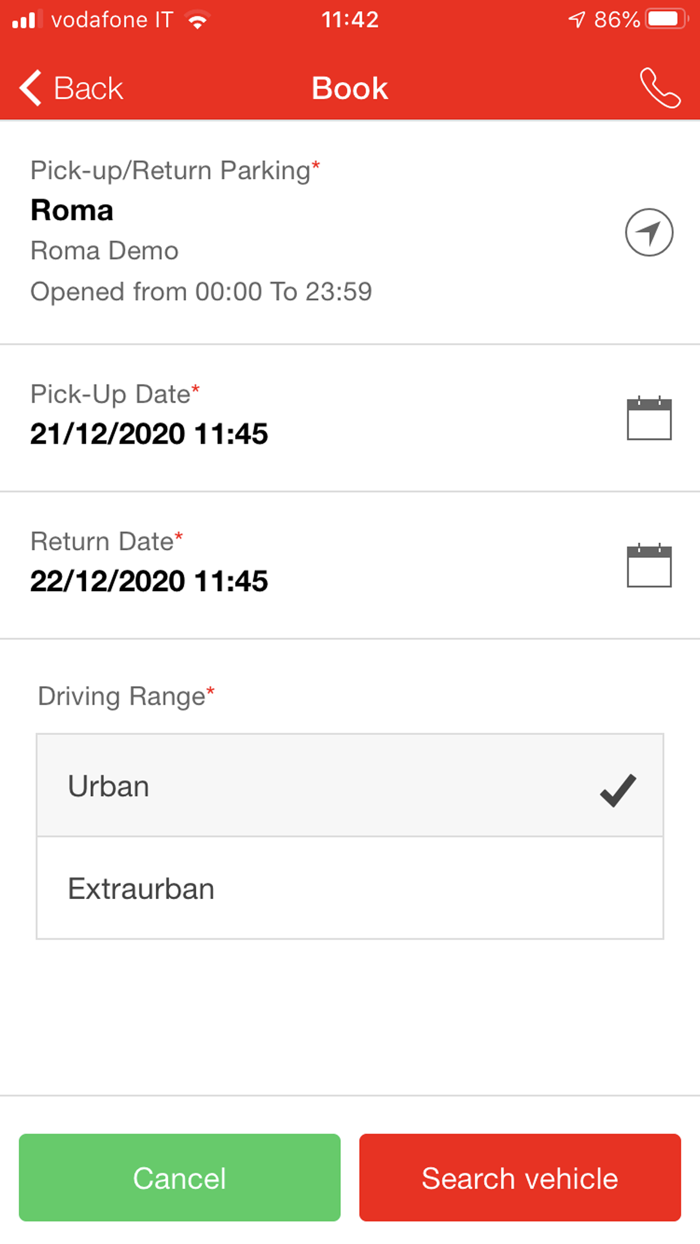Tap the 11:42 clock display
Screen dimensions: 700x1244
(x=349, y=18)
